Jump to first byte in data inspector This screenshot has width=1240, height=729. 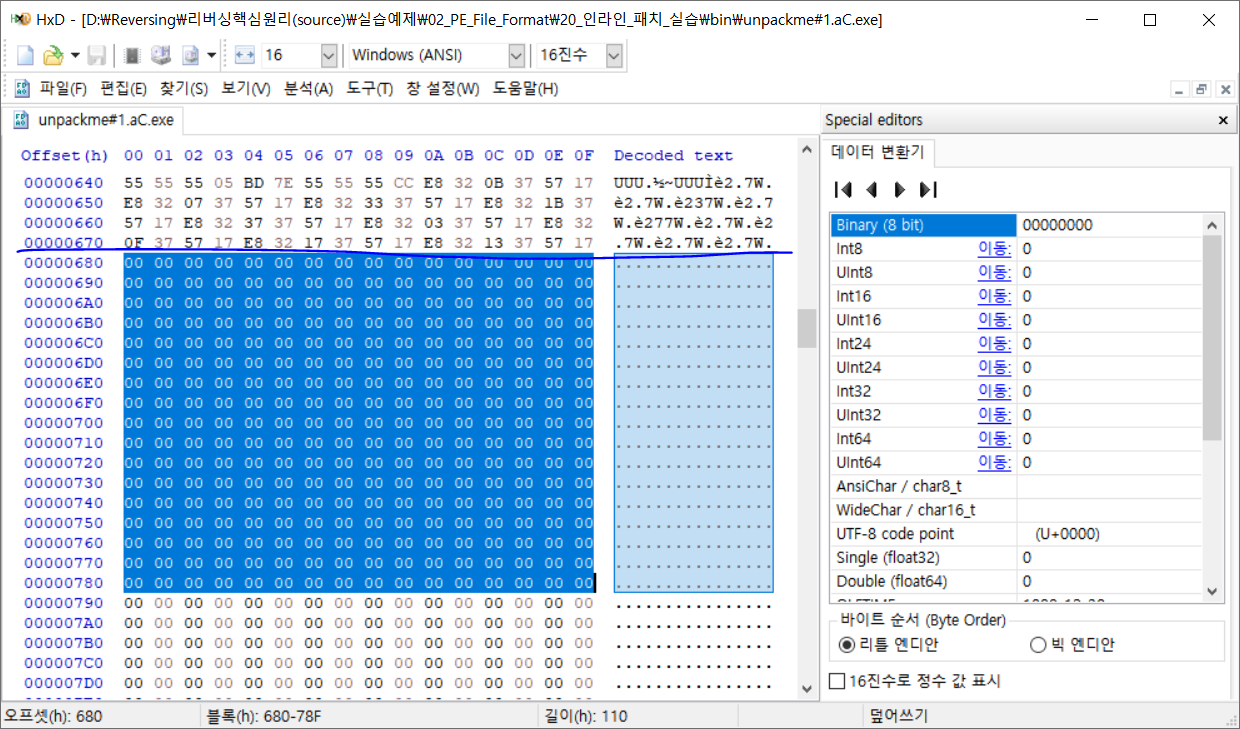tap(843, 189)
